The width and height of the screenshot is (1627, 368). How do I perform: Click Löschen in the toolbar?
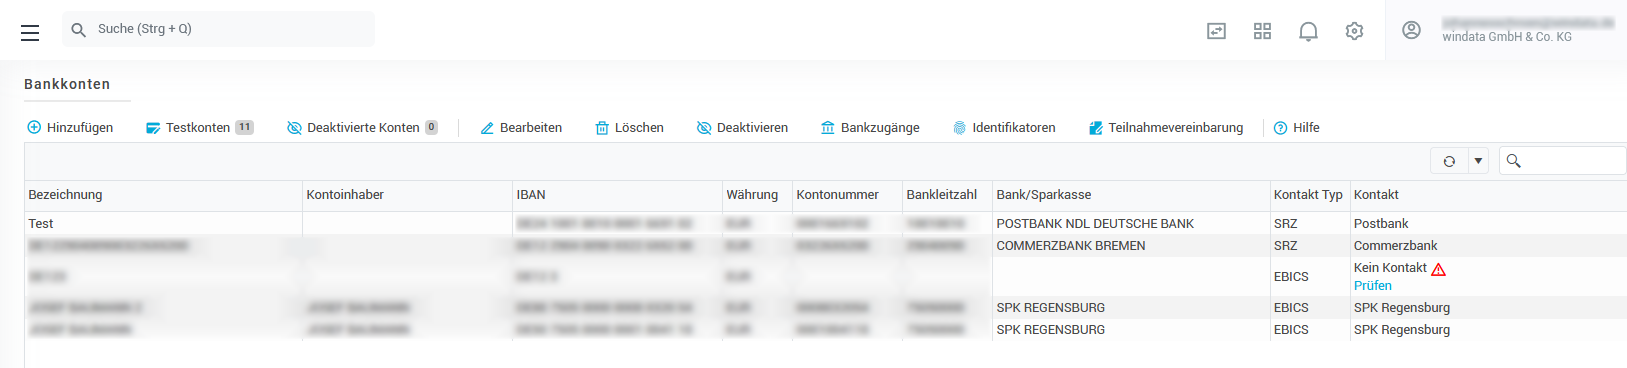[629, 128]
